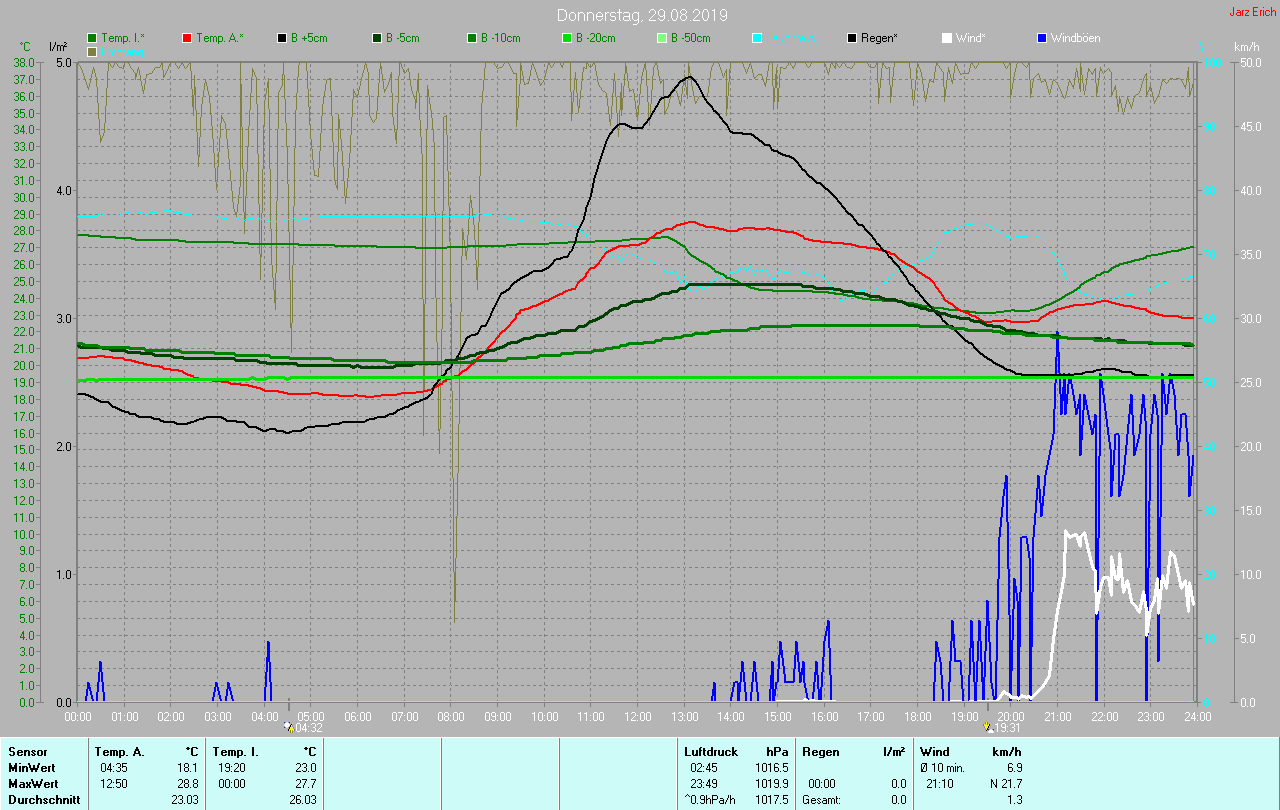Click the red Temp. A. legend square
The height and width of the screenshot is (810, 1280).
click(188, 38)
